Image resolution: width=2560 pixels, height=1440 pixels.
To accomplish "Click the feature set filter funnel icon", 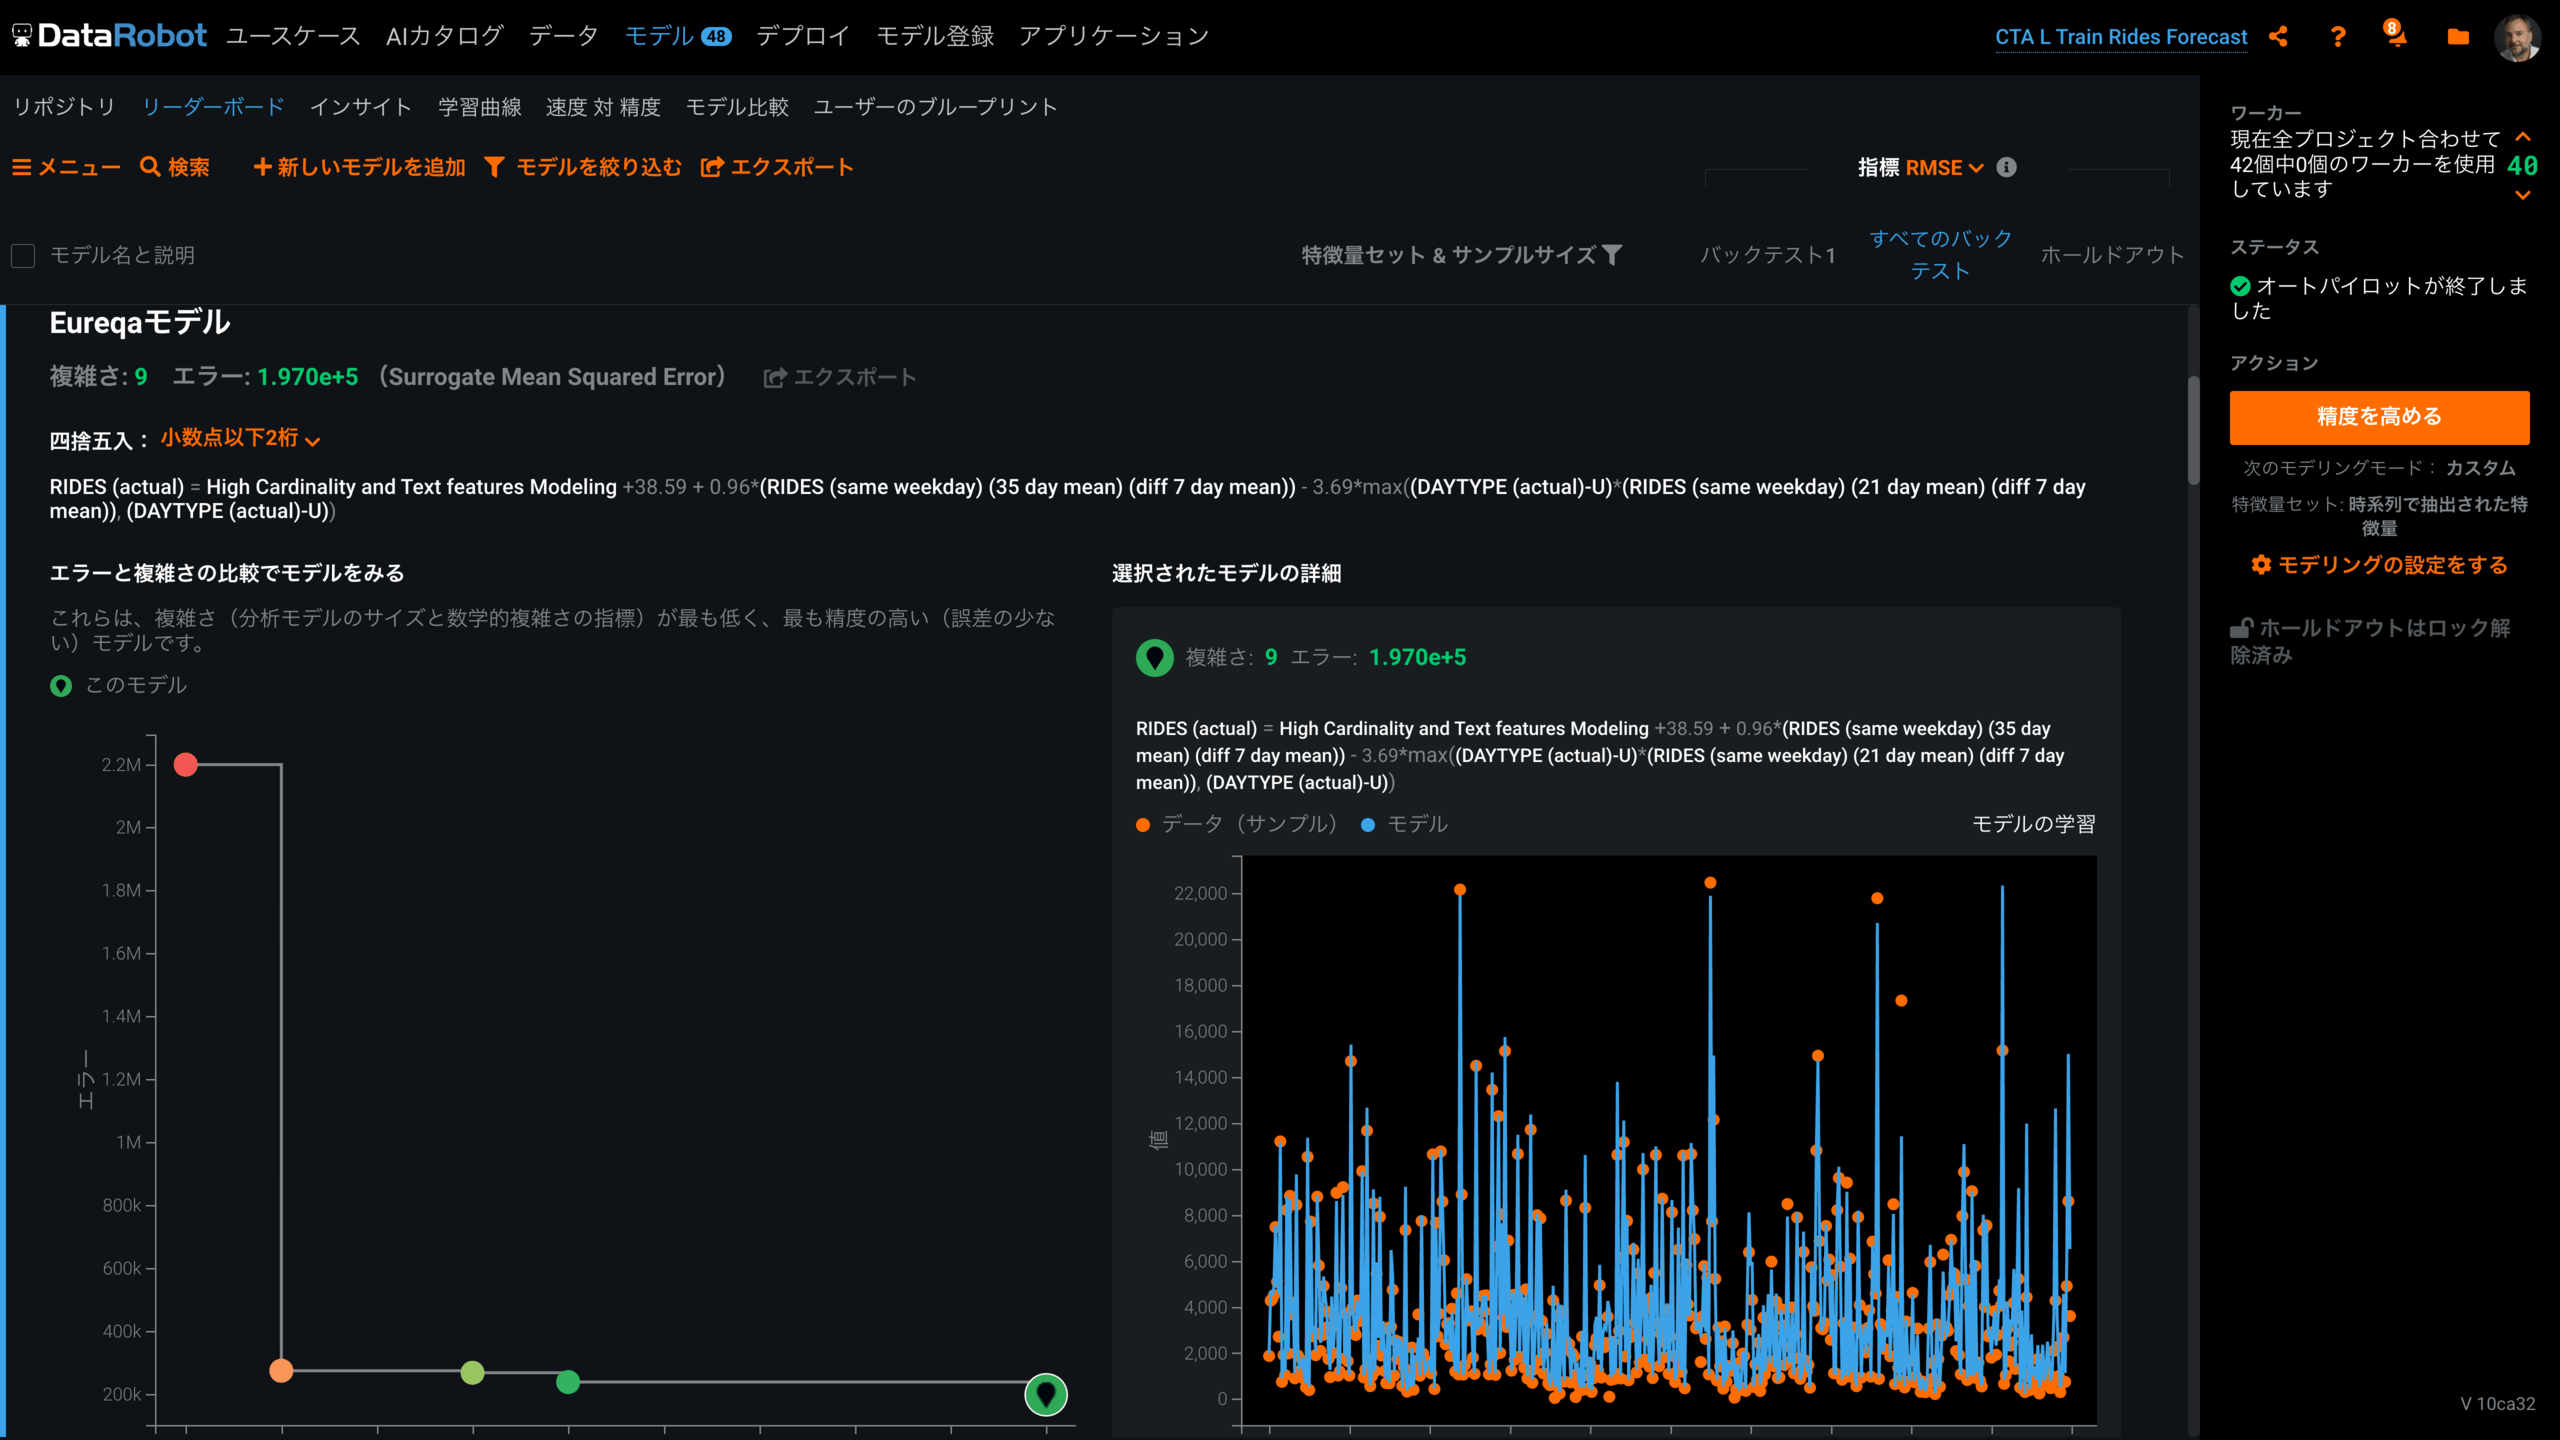I will [1612, 255].
